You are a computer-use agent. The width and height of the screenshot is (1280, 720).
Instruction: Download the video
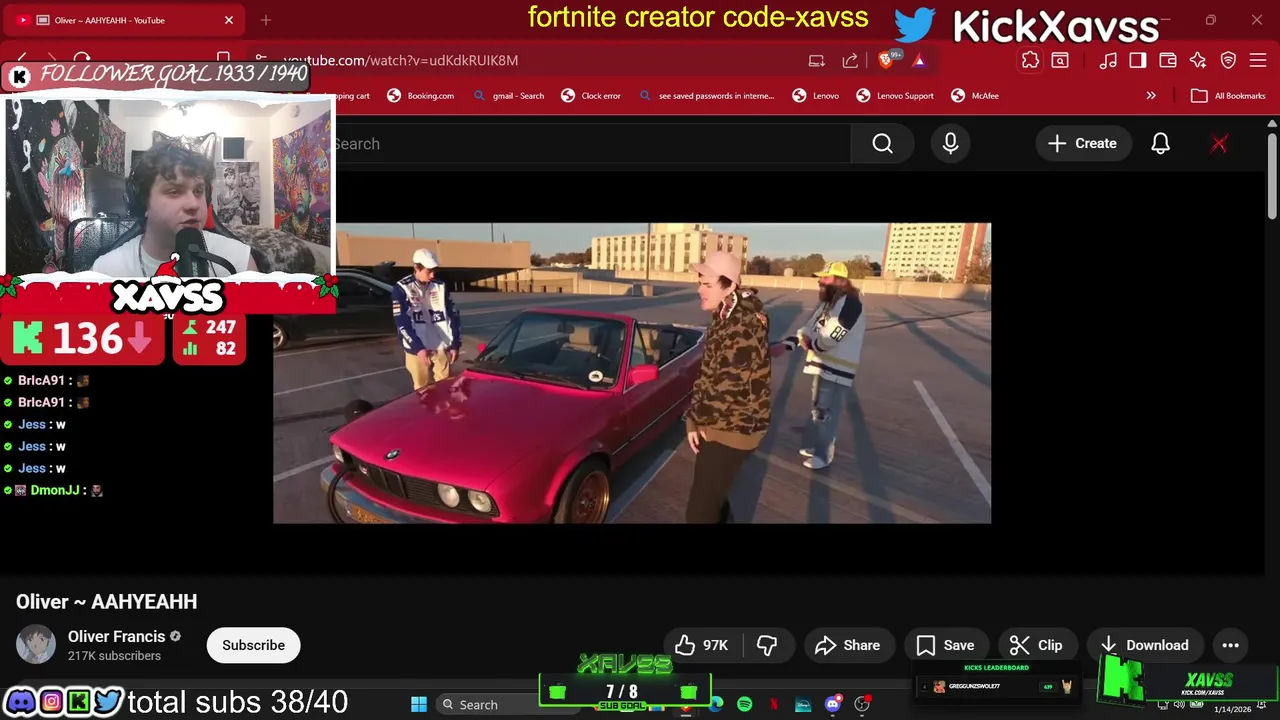click(1144, 645)
